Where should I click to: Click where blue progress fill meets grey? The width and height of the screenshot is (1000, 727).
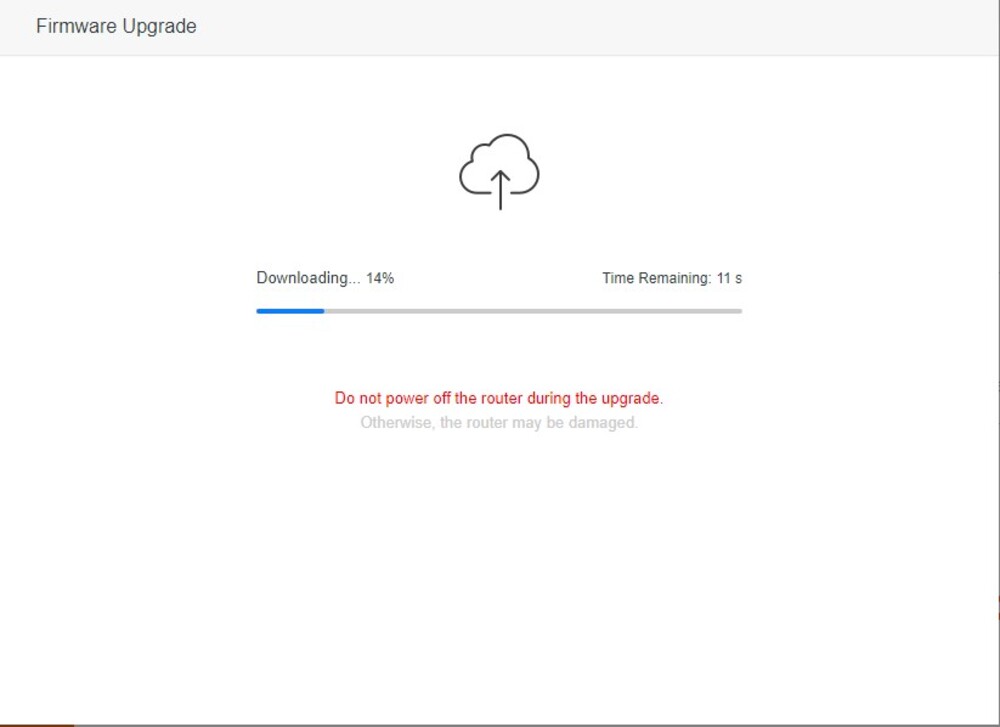(324, 311)
